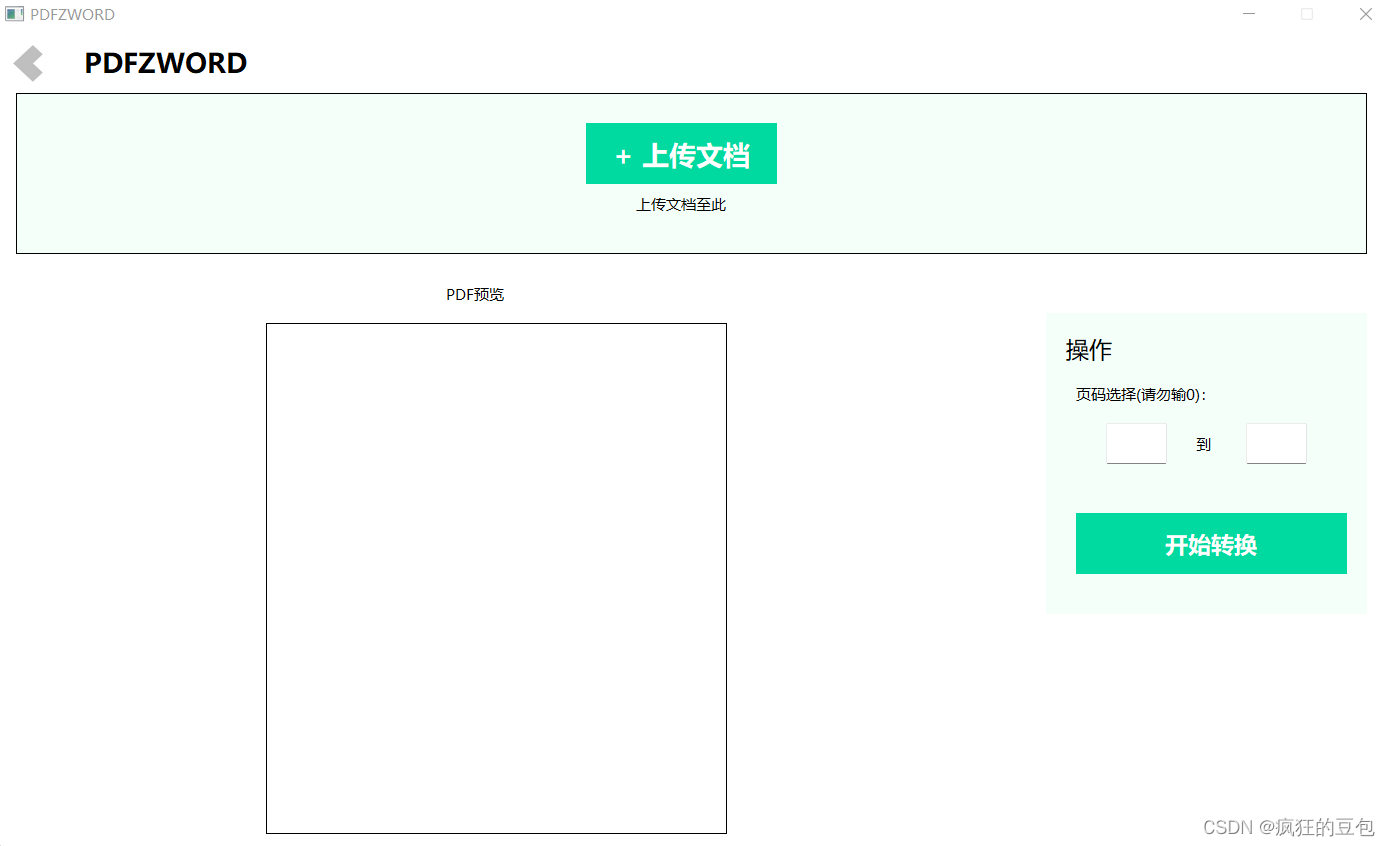This screenshot has height=846, width=1390.
Task: Click the PDF预览 label
Action: [x=475, y=295]
